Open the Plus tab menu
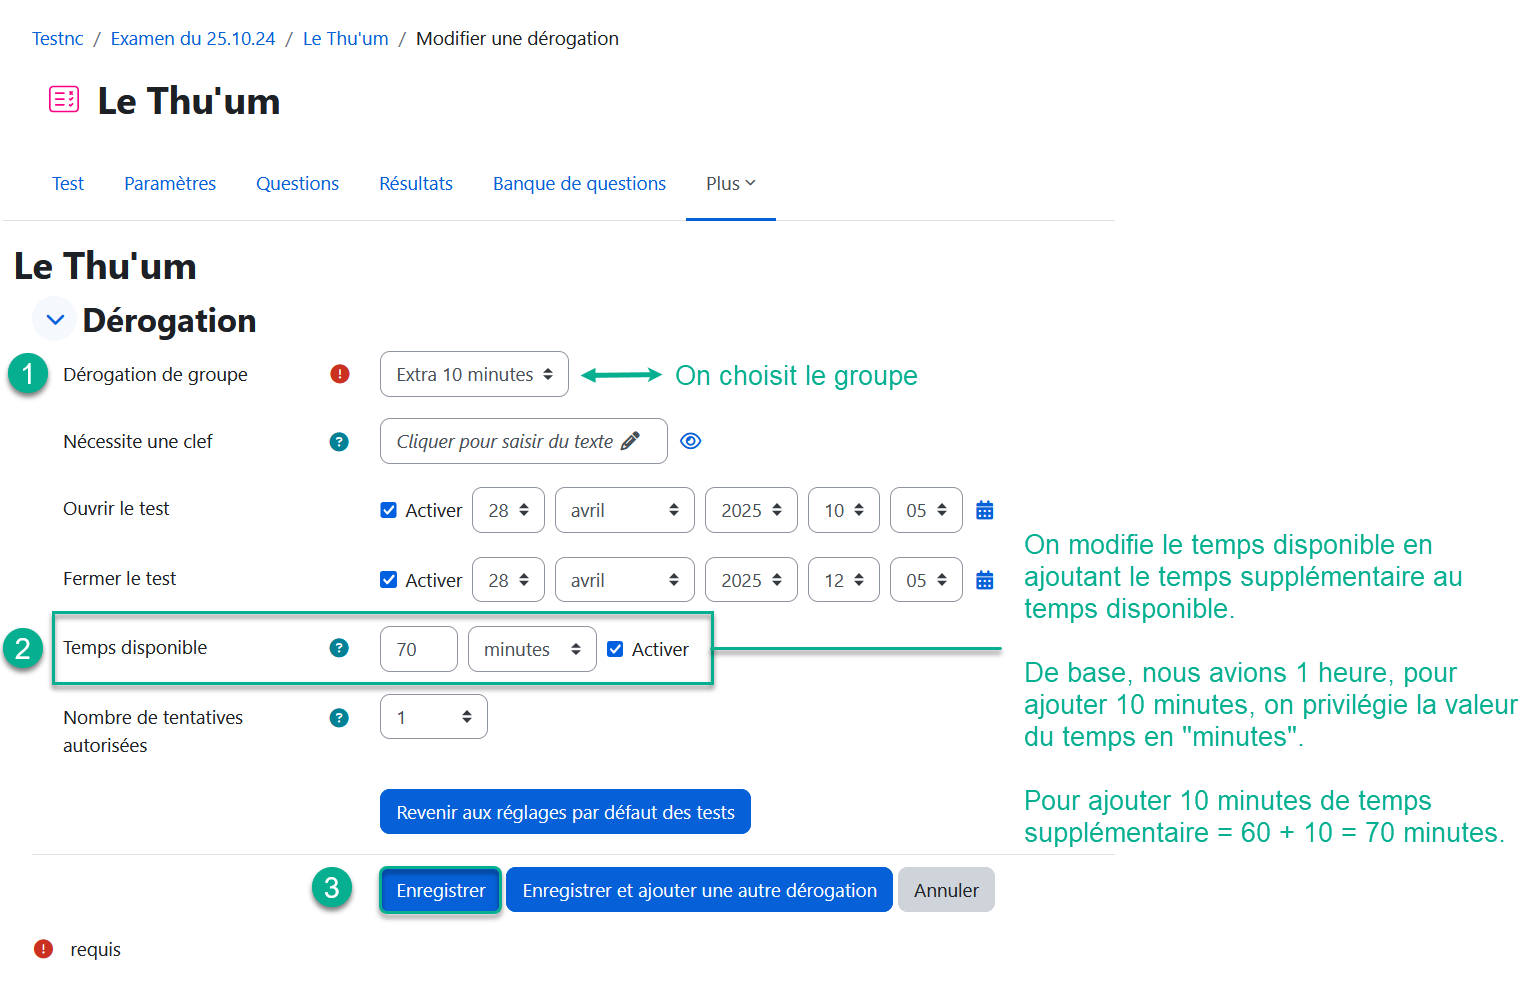Image resolution: width=1534 pixels, height=1007 pixels. click(730, 184)
